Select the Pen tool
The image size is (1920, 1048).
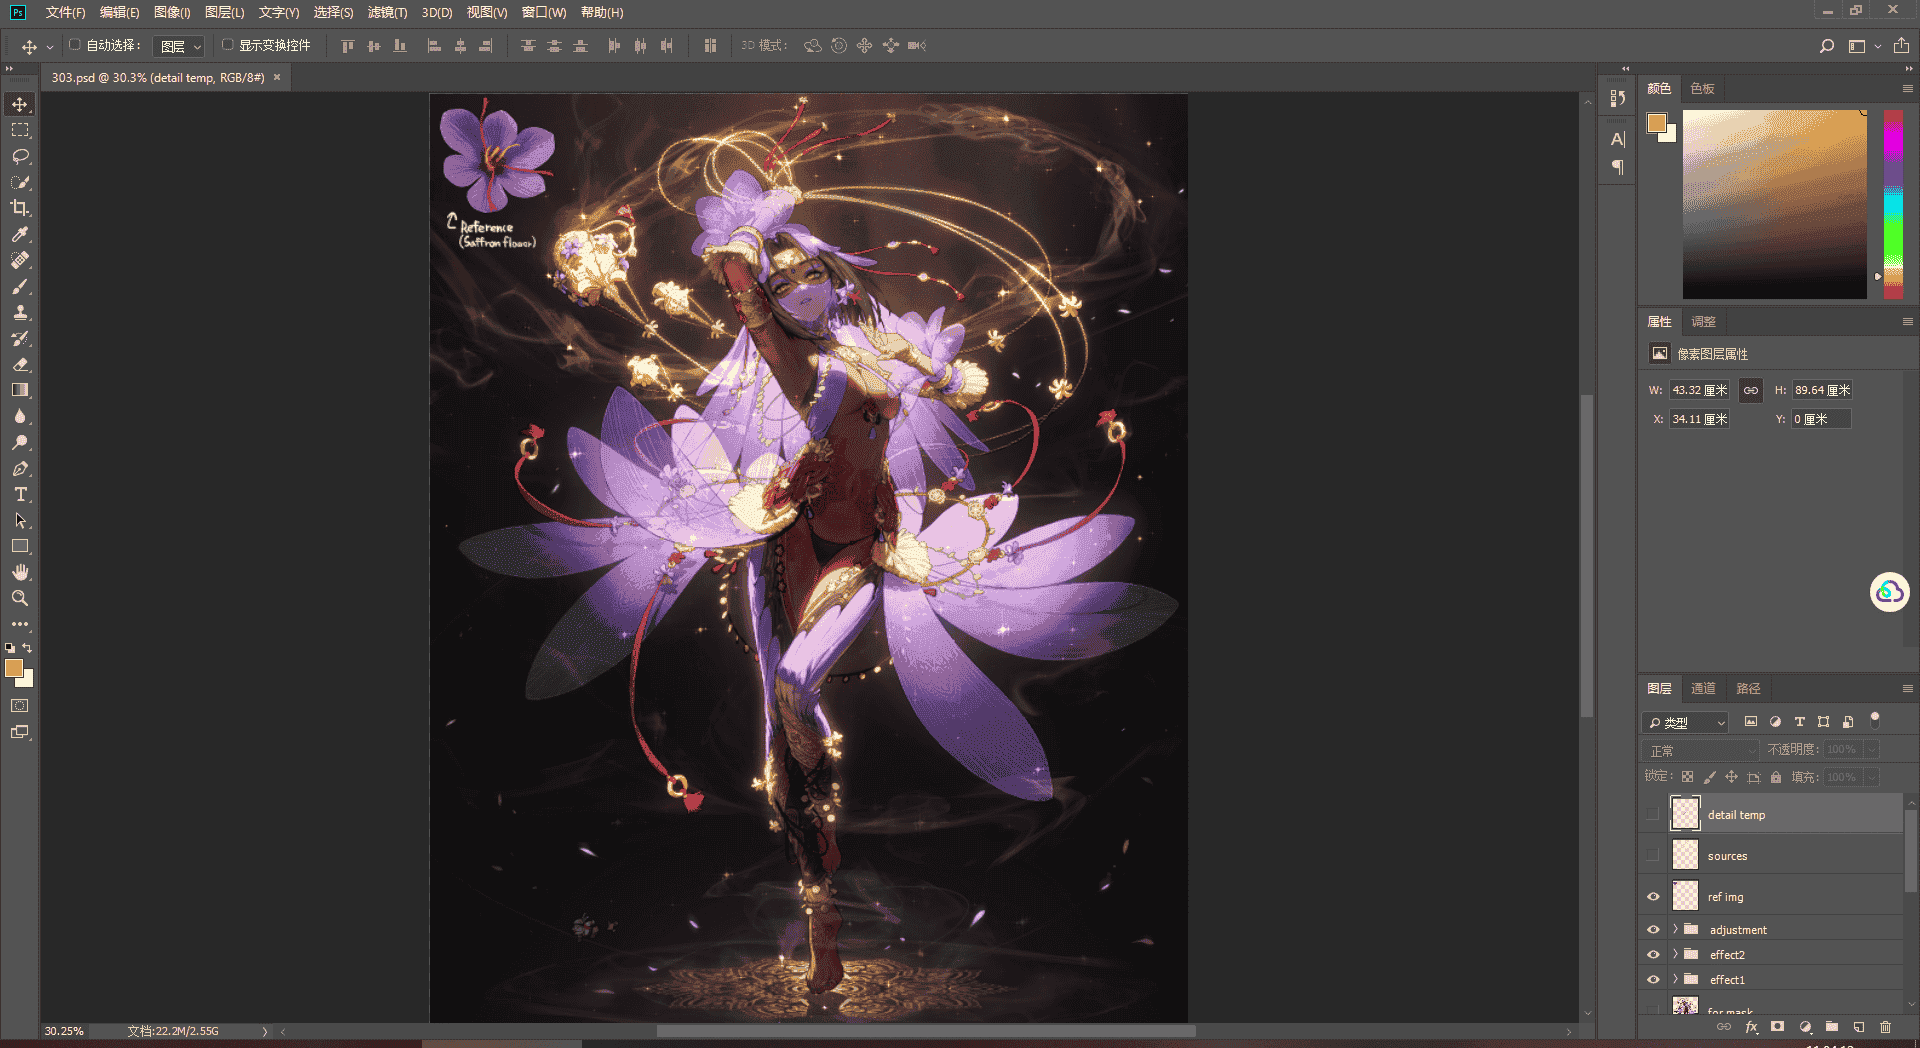click(20, 469)
